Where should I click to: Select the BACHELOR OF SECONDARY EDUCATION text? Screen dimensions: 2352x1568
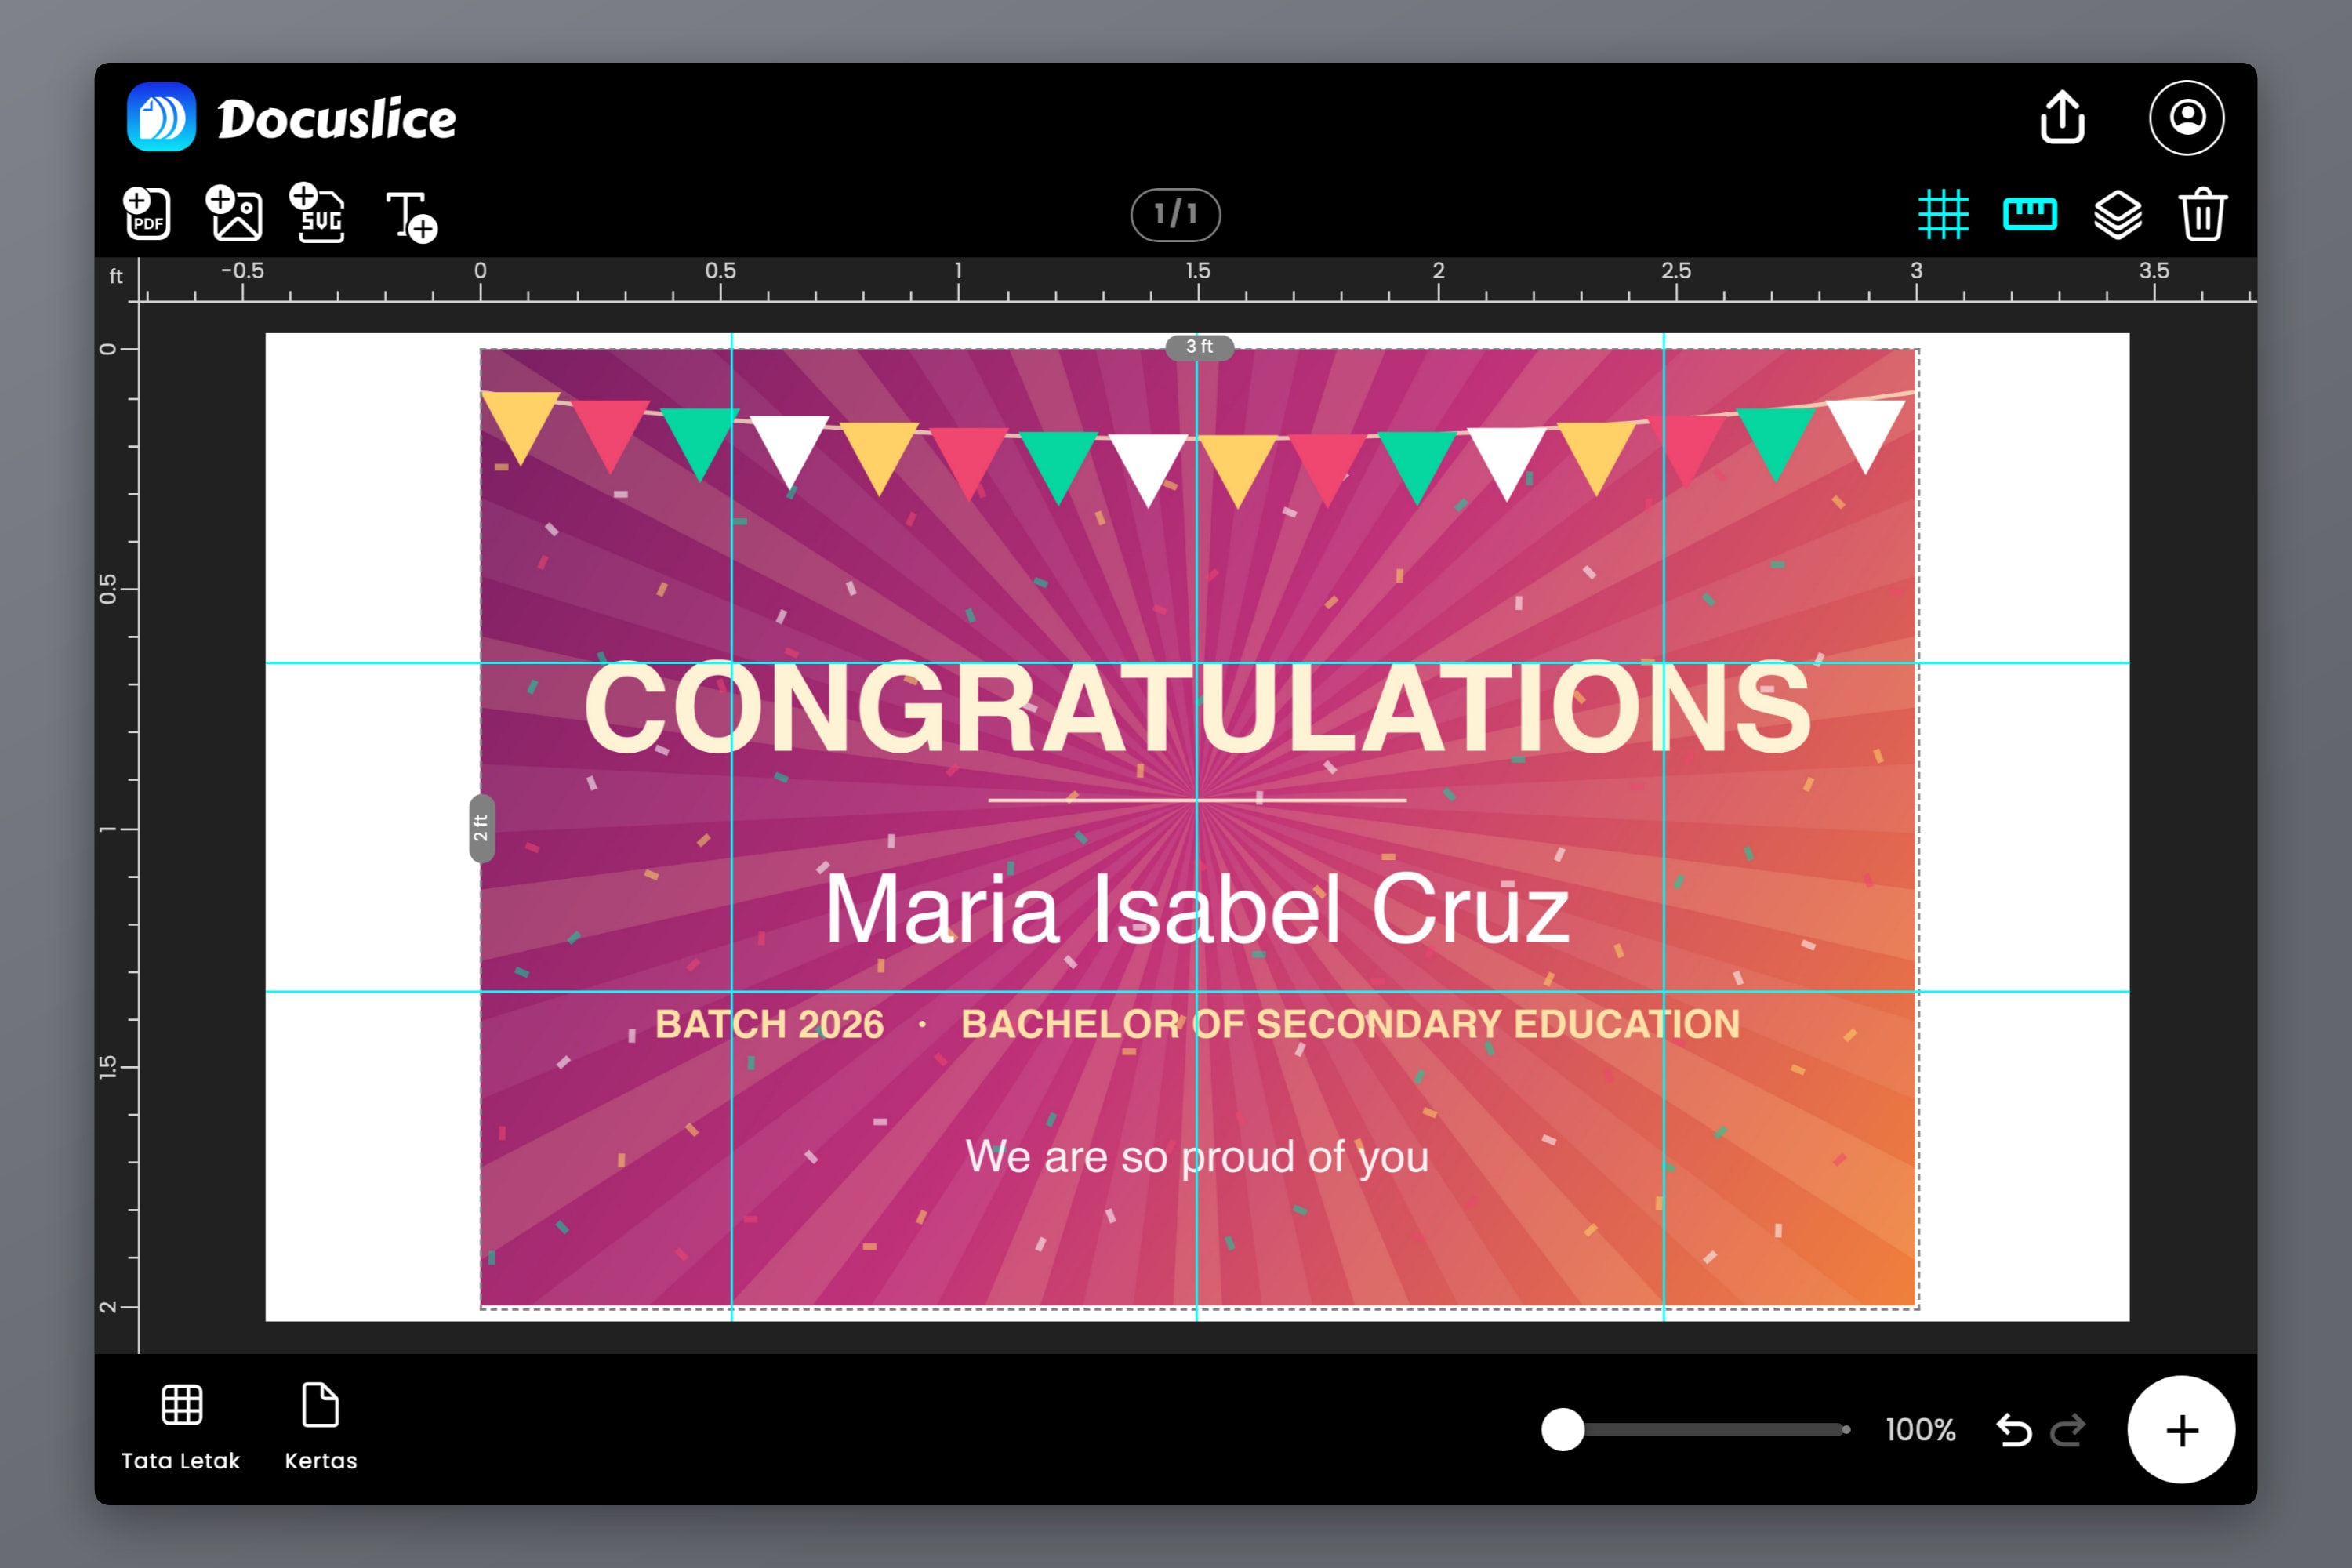[x=1350, y=1024]
